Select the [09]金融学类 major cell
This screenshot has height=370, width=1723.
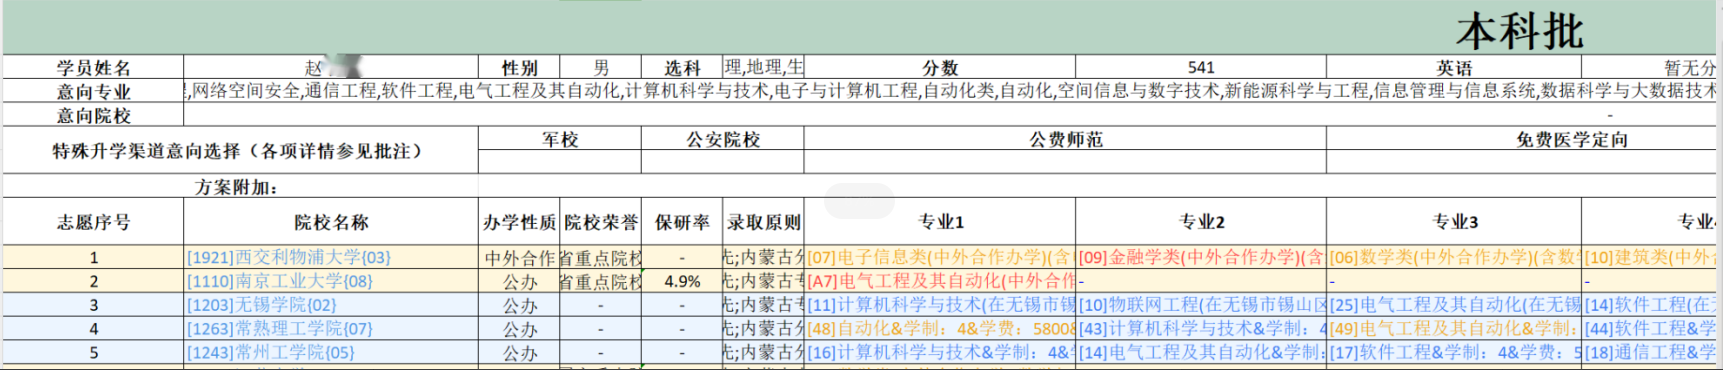pos(1201,257)
